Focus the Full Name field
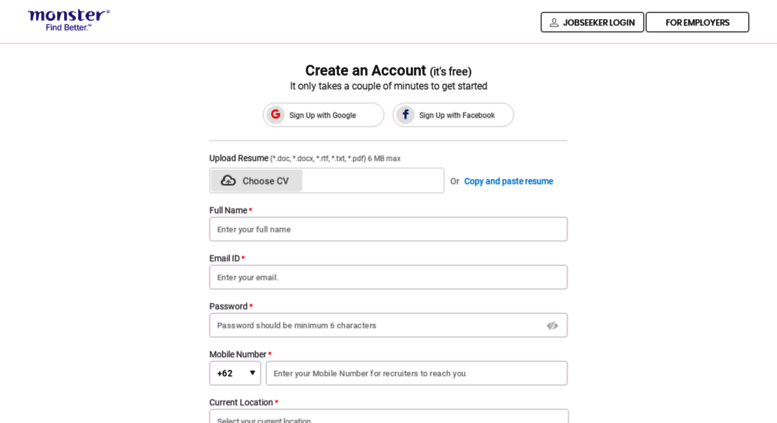The height and width of the screenshot is (423, 777). [x=388, y=229]
